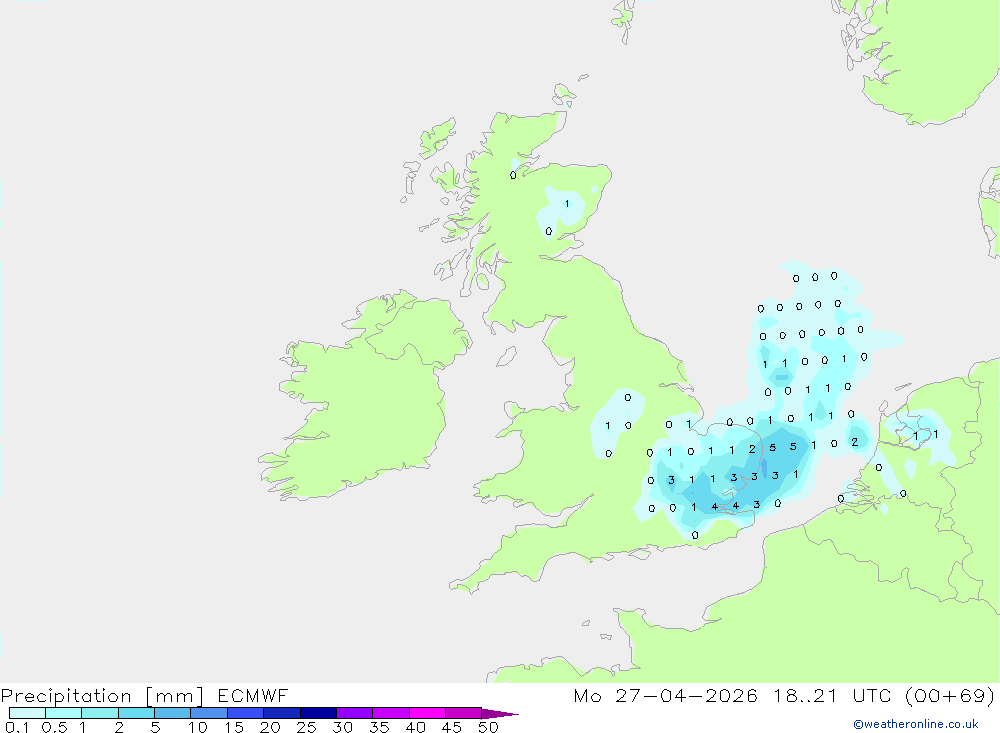Select the 40–45 mm magenta legend swatch
1000x733 pixels.
point(427,713)
